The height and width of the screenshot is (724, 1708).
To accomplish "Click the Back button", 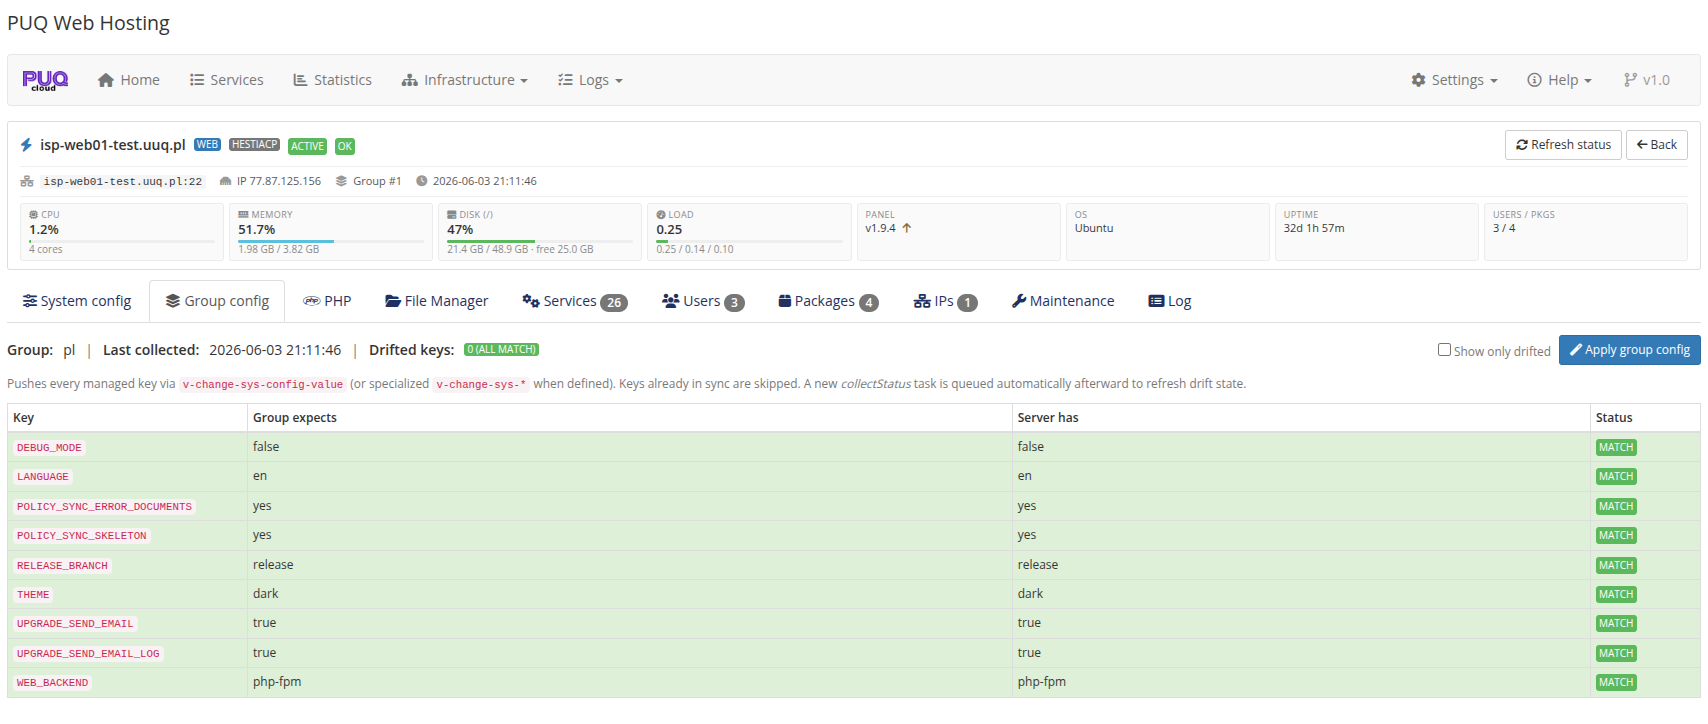I will pyautogui.click(x=1657, y=145).
